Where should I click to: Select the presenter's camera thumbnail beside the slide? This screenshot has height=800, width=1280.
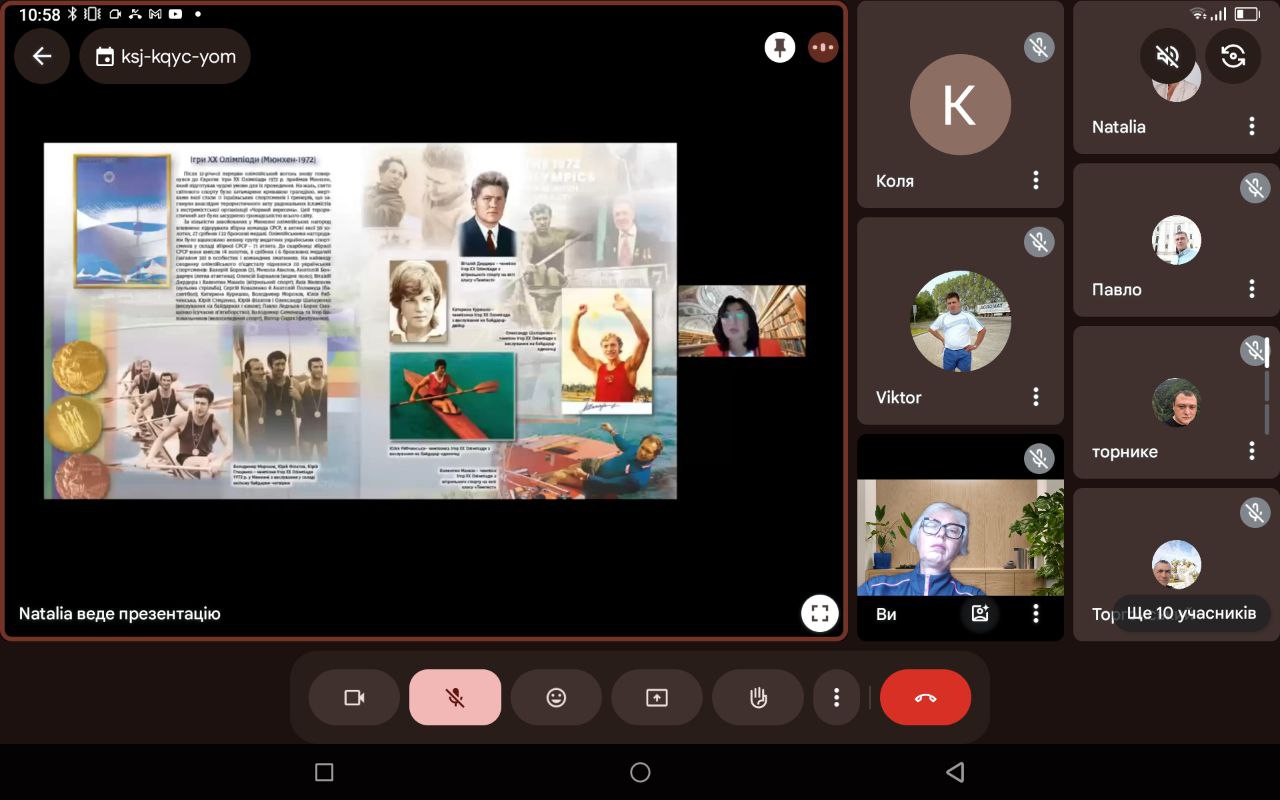741,321
